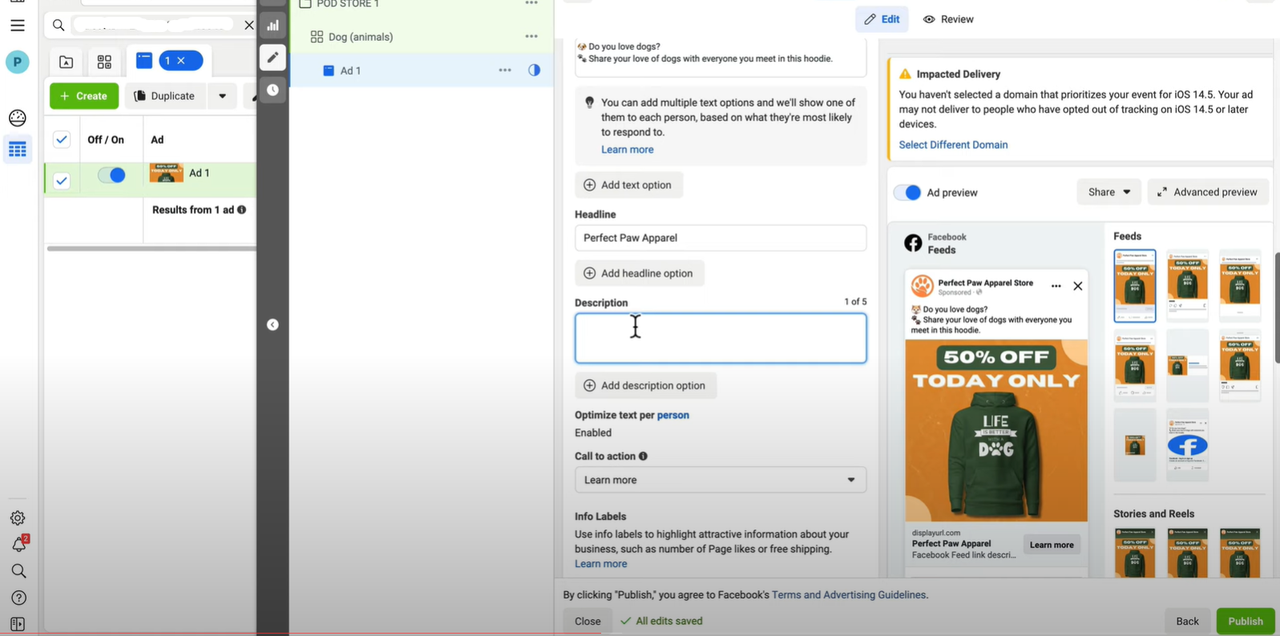Open the account avatar labeled P

[17, 62]
